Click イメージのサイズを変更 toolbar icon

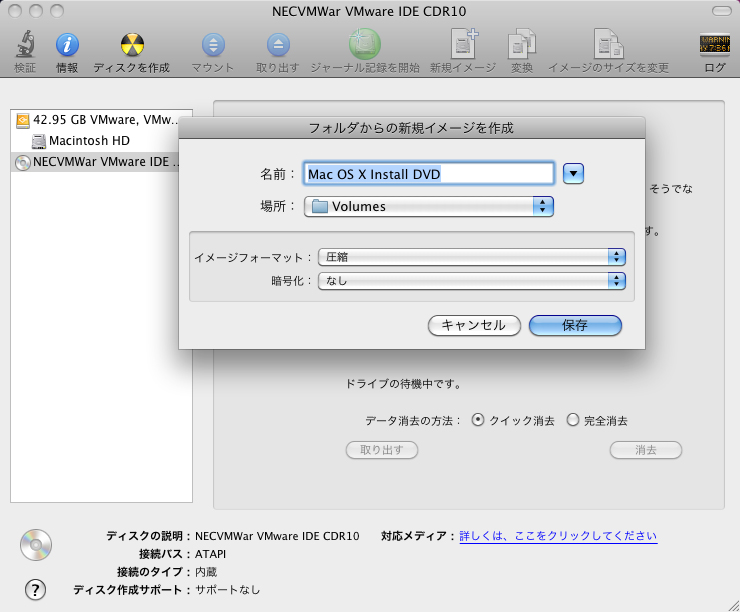(608, 44)
